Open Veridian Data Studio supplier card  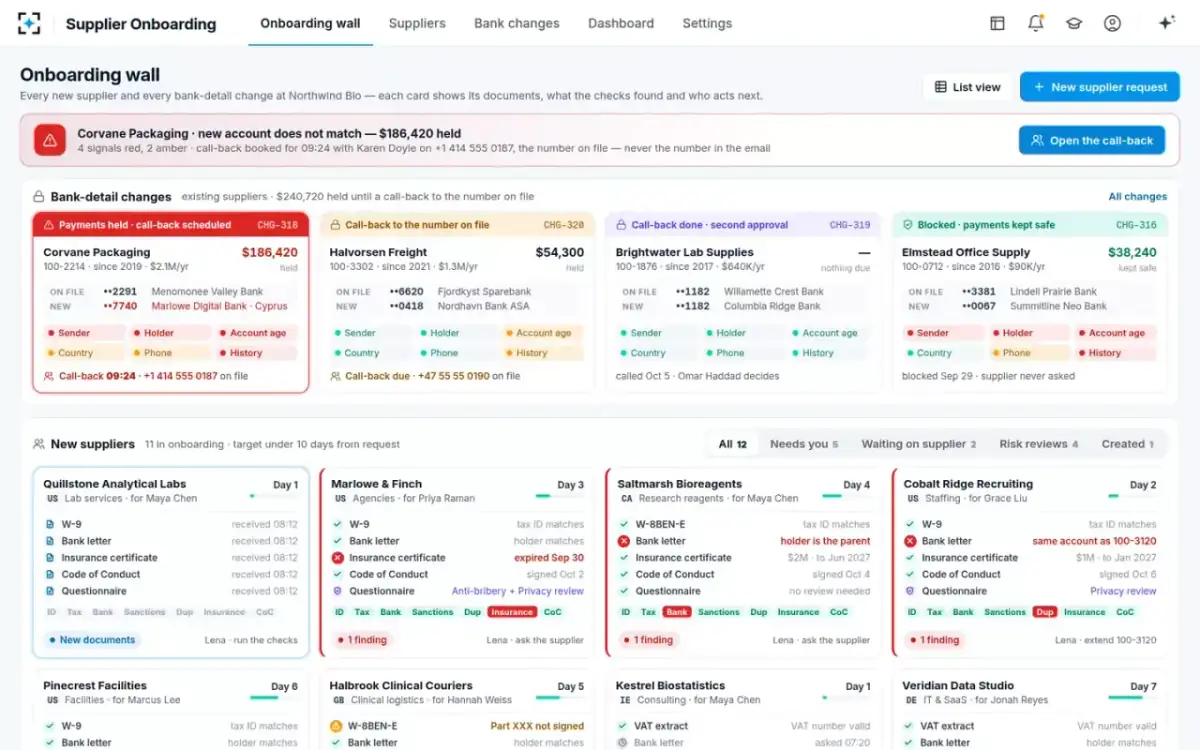coord(1029,711)
